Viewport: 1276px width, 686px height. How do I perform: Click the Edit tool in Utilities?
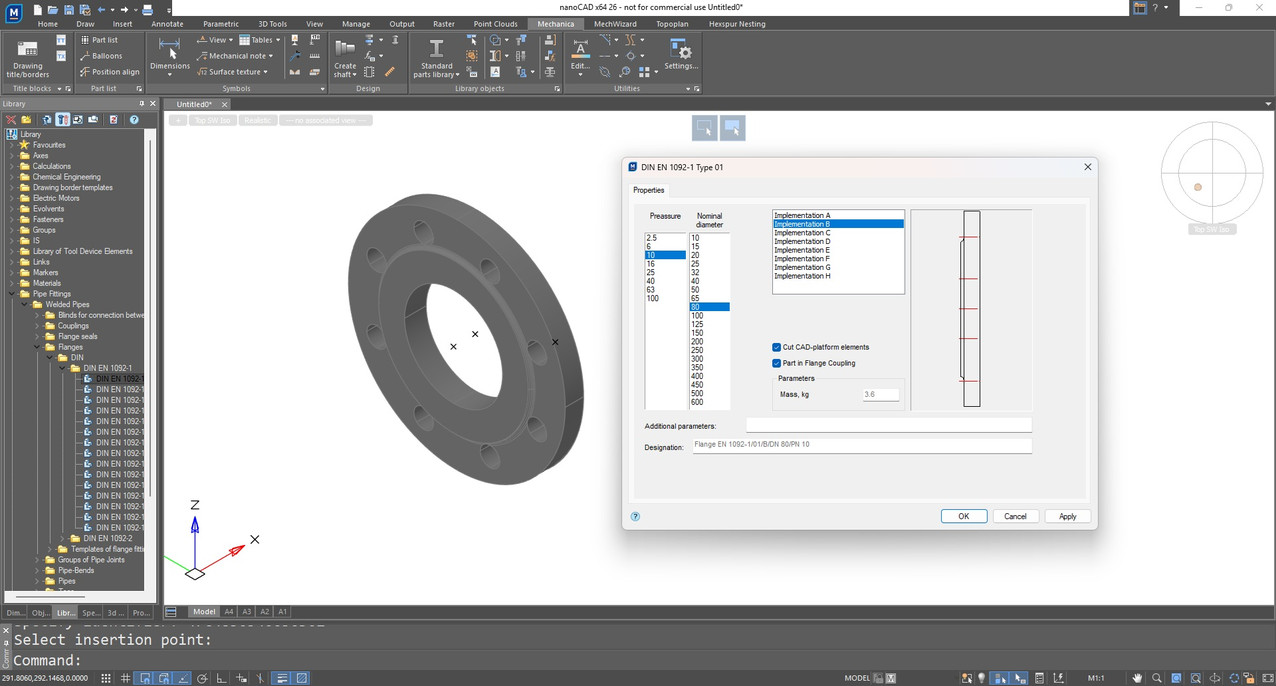point(580,56)
